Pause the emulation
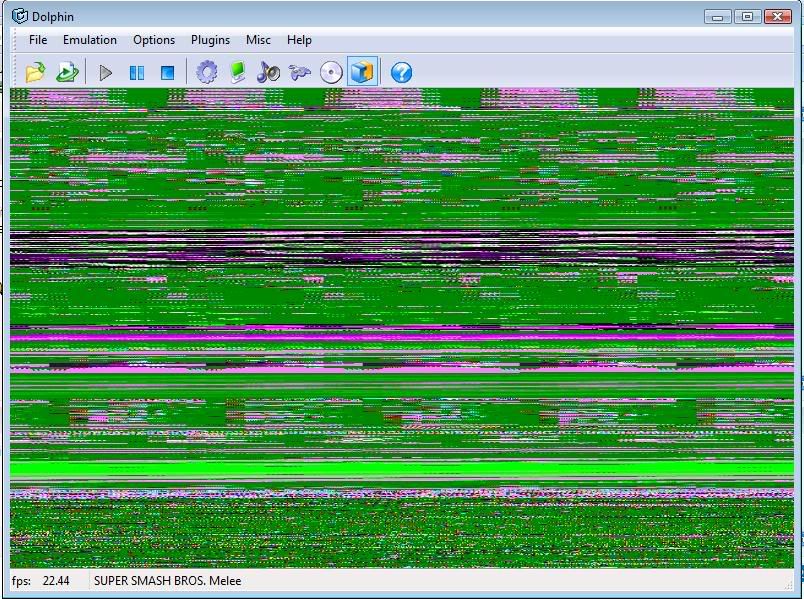Image resolution: width=804 pixels, height=599 pixels. (137, 73)
